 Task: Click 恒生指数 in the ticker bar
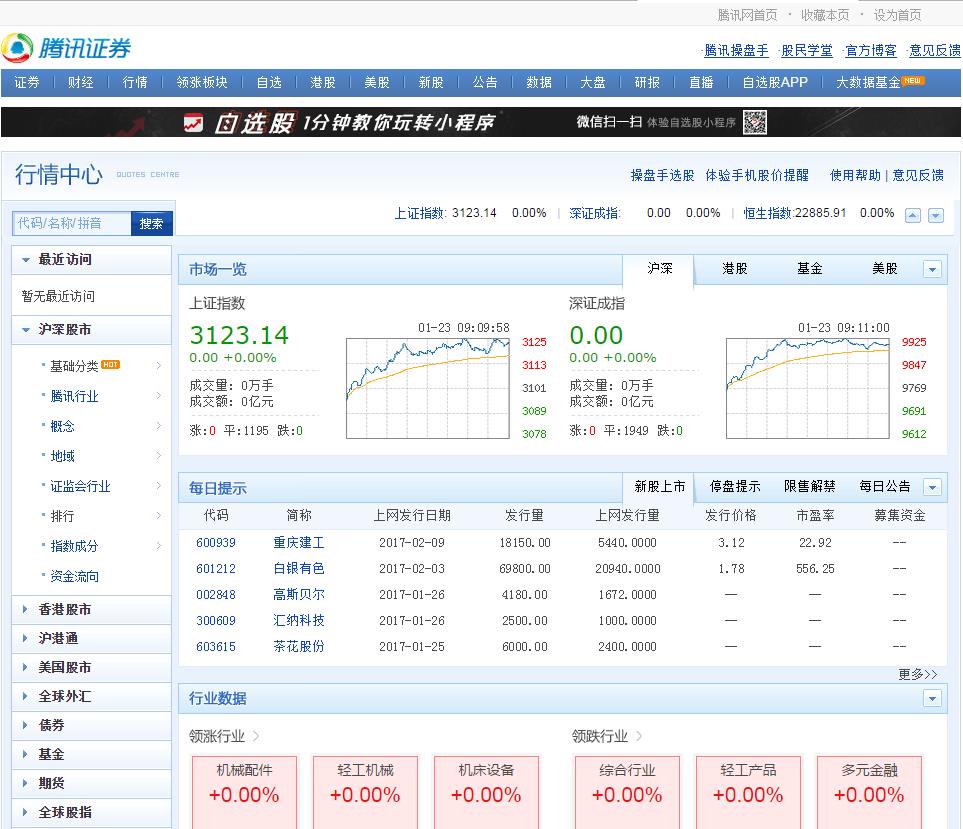(768, 213)
